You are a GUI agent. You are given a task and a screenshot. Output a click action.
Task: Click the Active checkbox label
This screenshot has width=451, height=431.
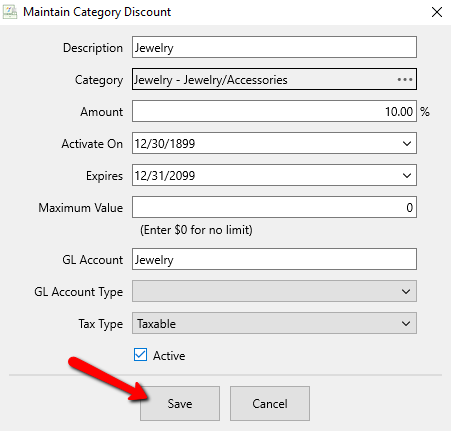pyautogui.click(x=169, y=356)
